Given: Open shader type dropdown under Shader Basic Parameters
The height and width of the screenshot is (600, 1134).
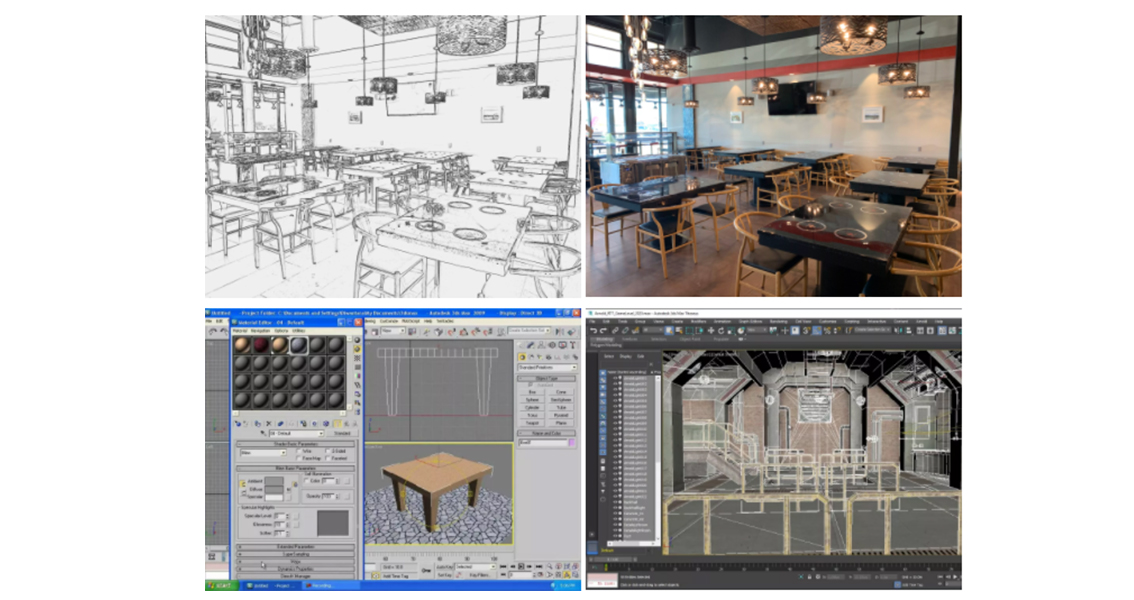Looking at the screenshot, I should click(x=263, y=453).
